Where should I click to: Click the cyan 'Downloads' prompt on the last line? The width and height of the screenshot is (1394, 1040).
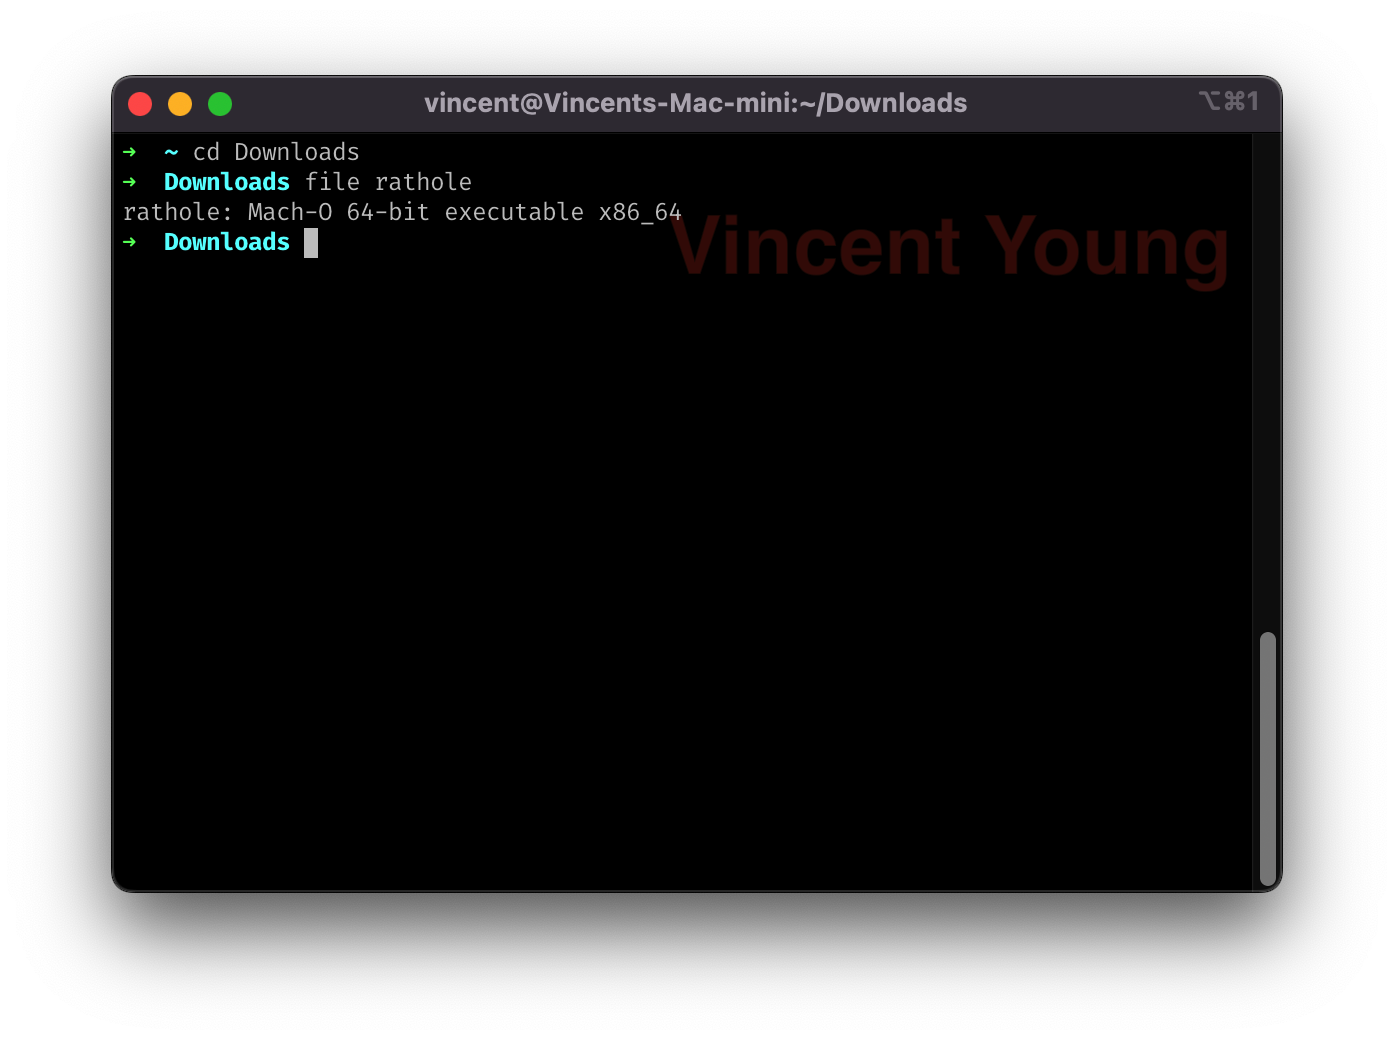[x=227, y=242]
